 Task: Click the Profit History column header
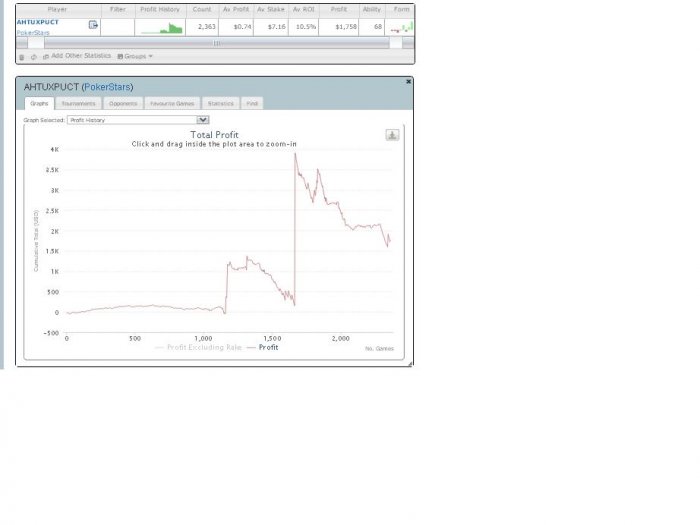tap(160, 9)
